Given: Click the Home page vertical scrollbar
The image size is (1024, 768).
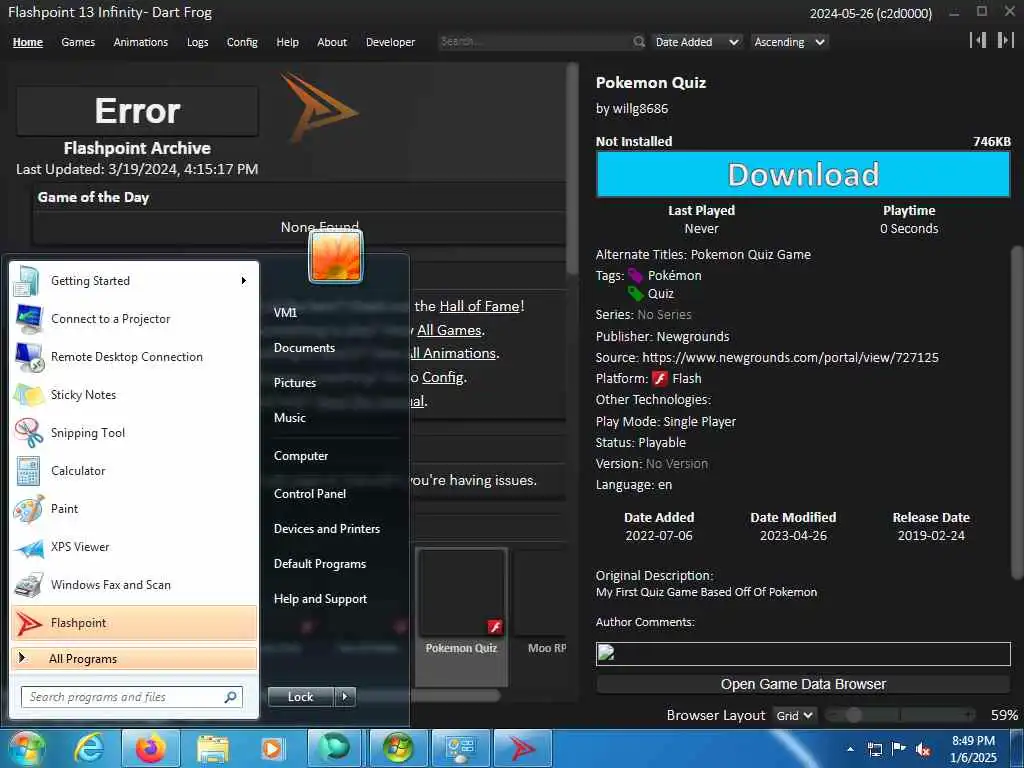Looking at the screenshot, I should pos(572,169).
